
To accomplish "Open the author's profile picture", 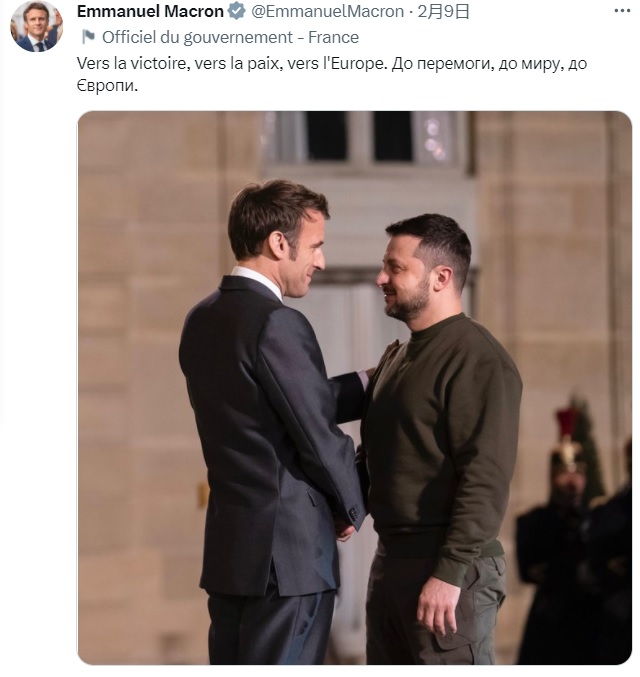I will 36,26.
